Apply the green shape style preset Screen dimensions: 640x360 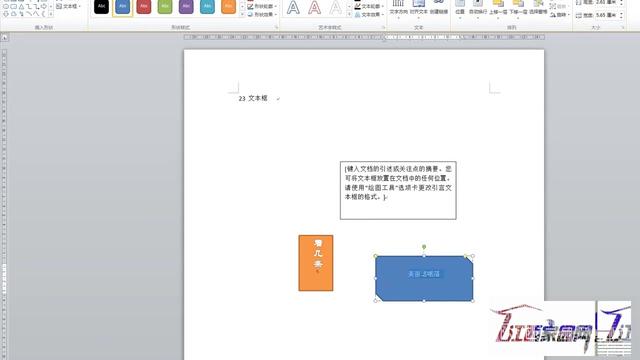165,7
